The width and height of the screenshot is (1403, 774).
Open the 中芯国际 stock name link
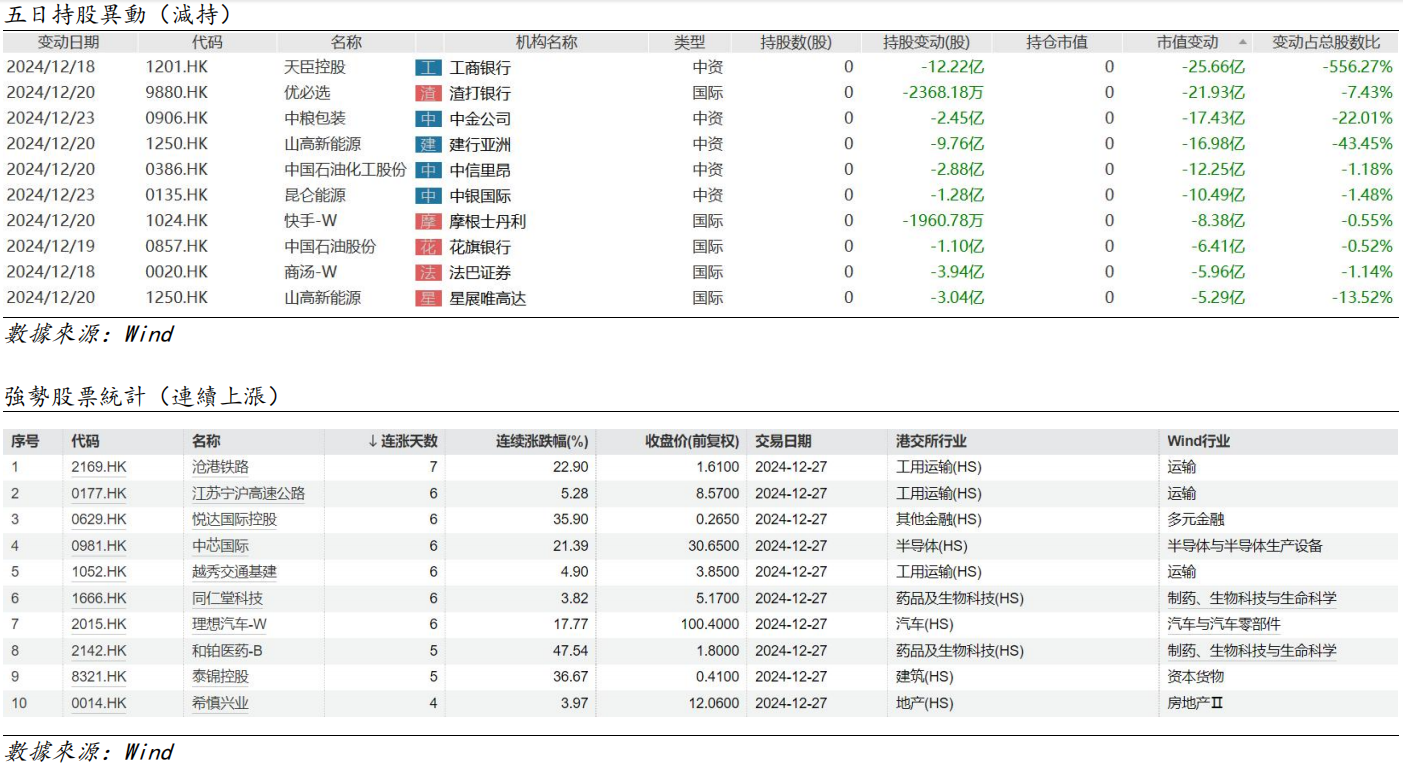tap(220, 546)
